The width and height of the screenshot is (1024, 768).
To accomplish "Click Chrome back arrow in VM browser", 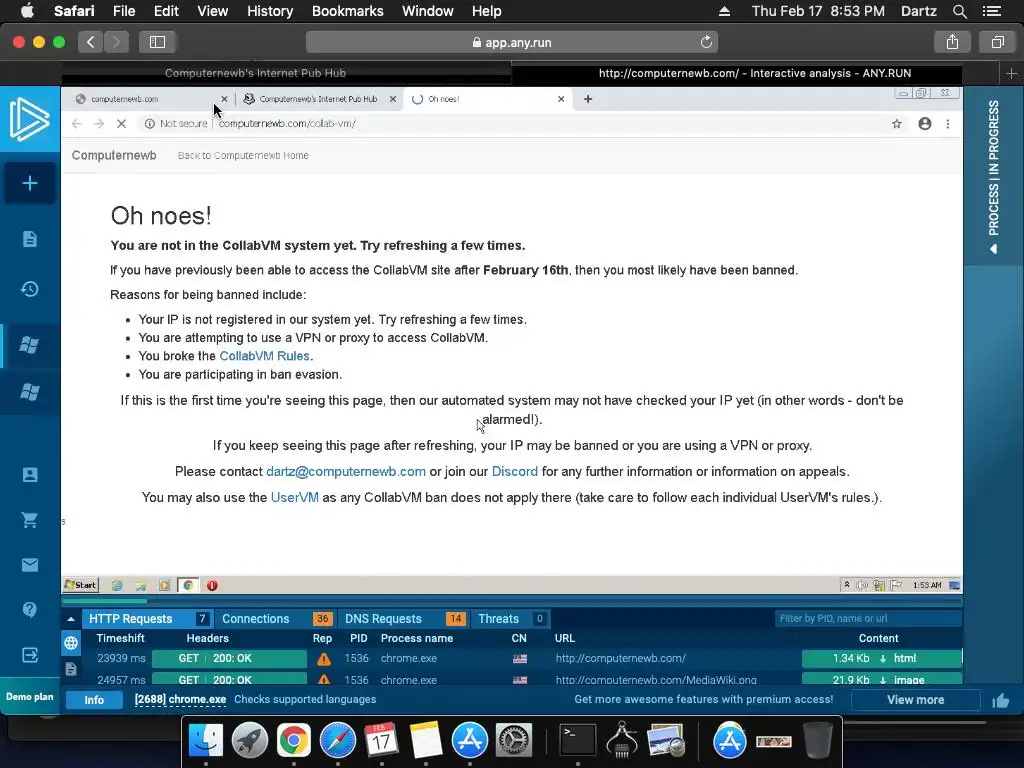I will [76, 123].
